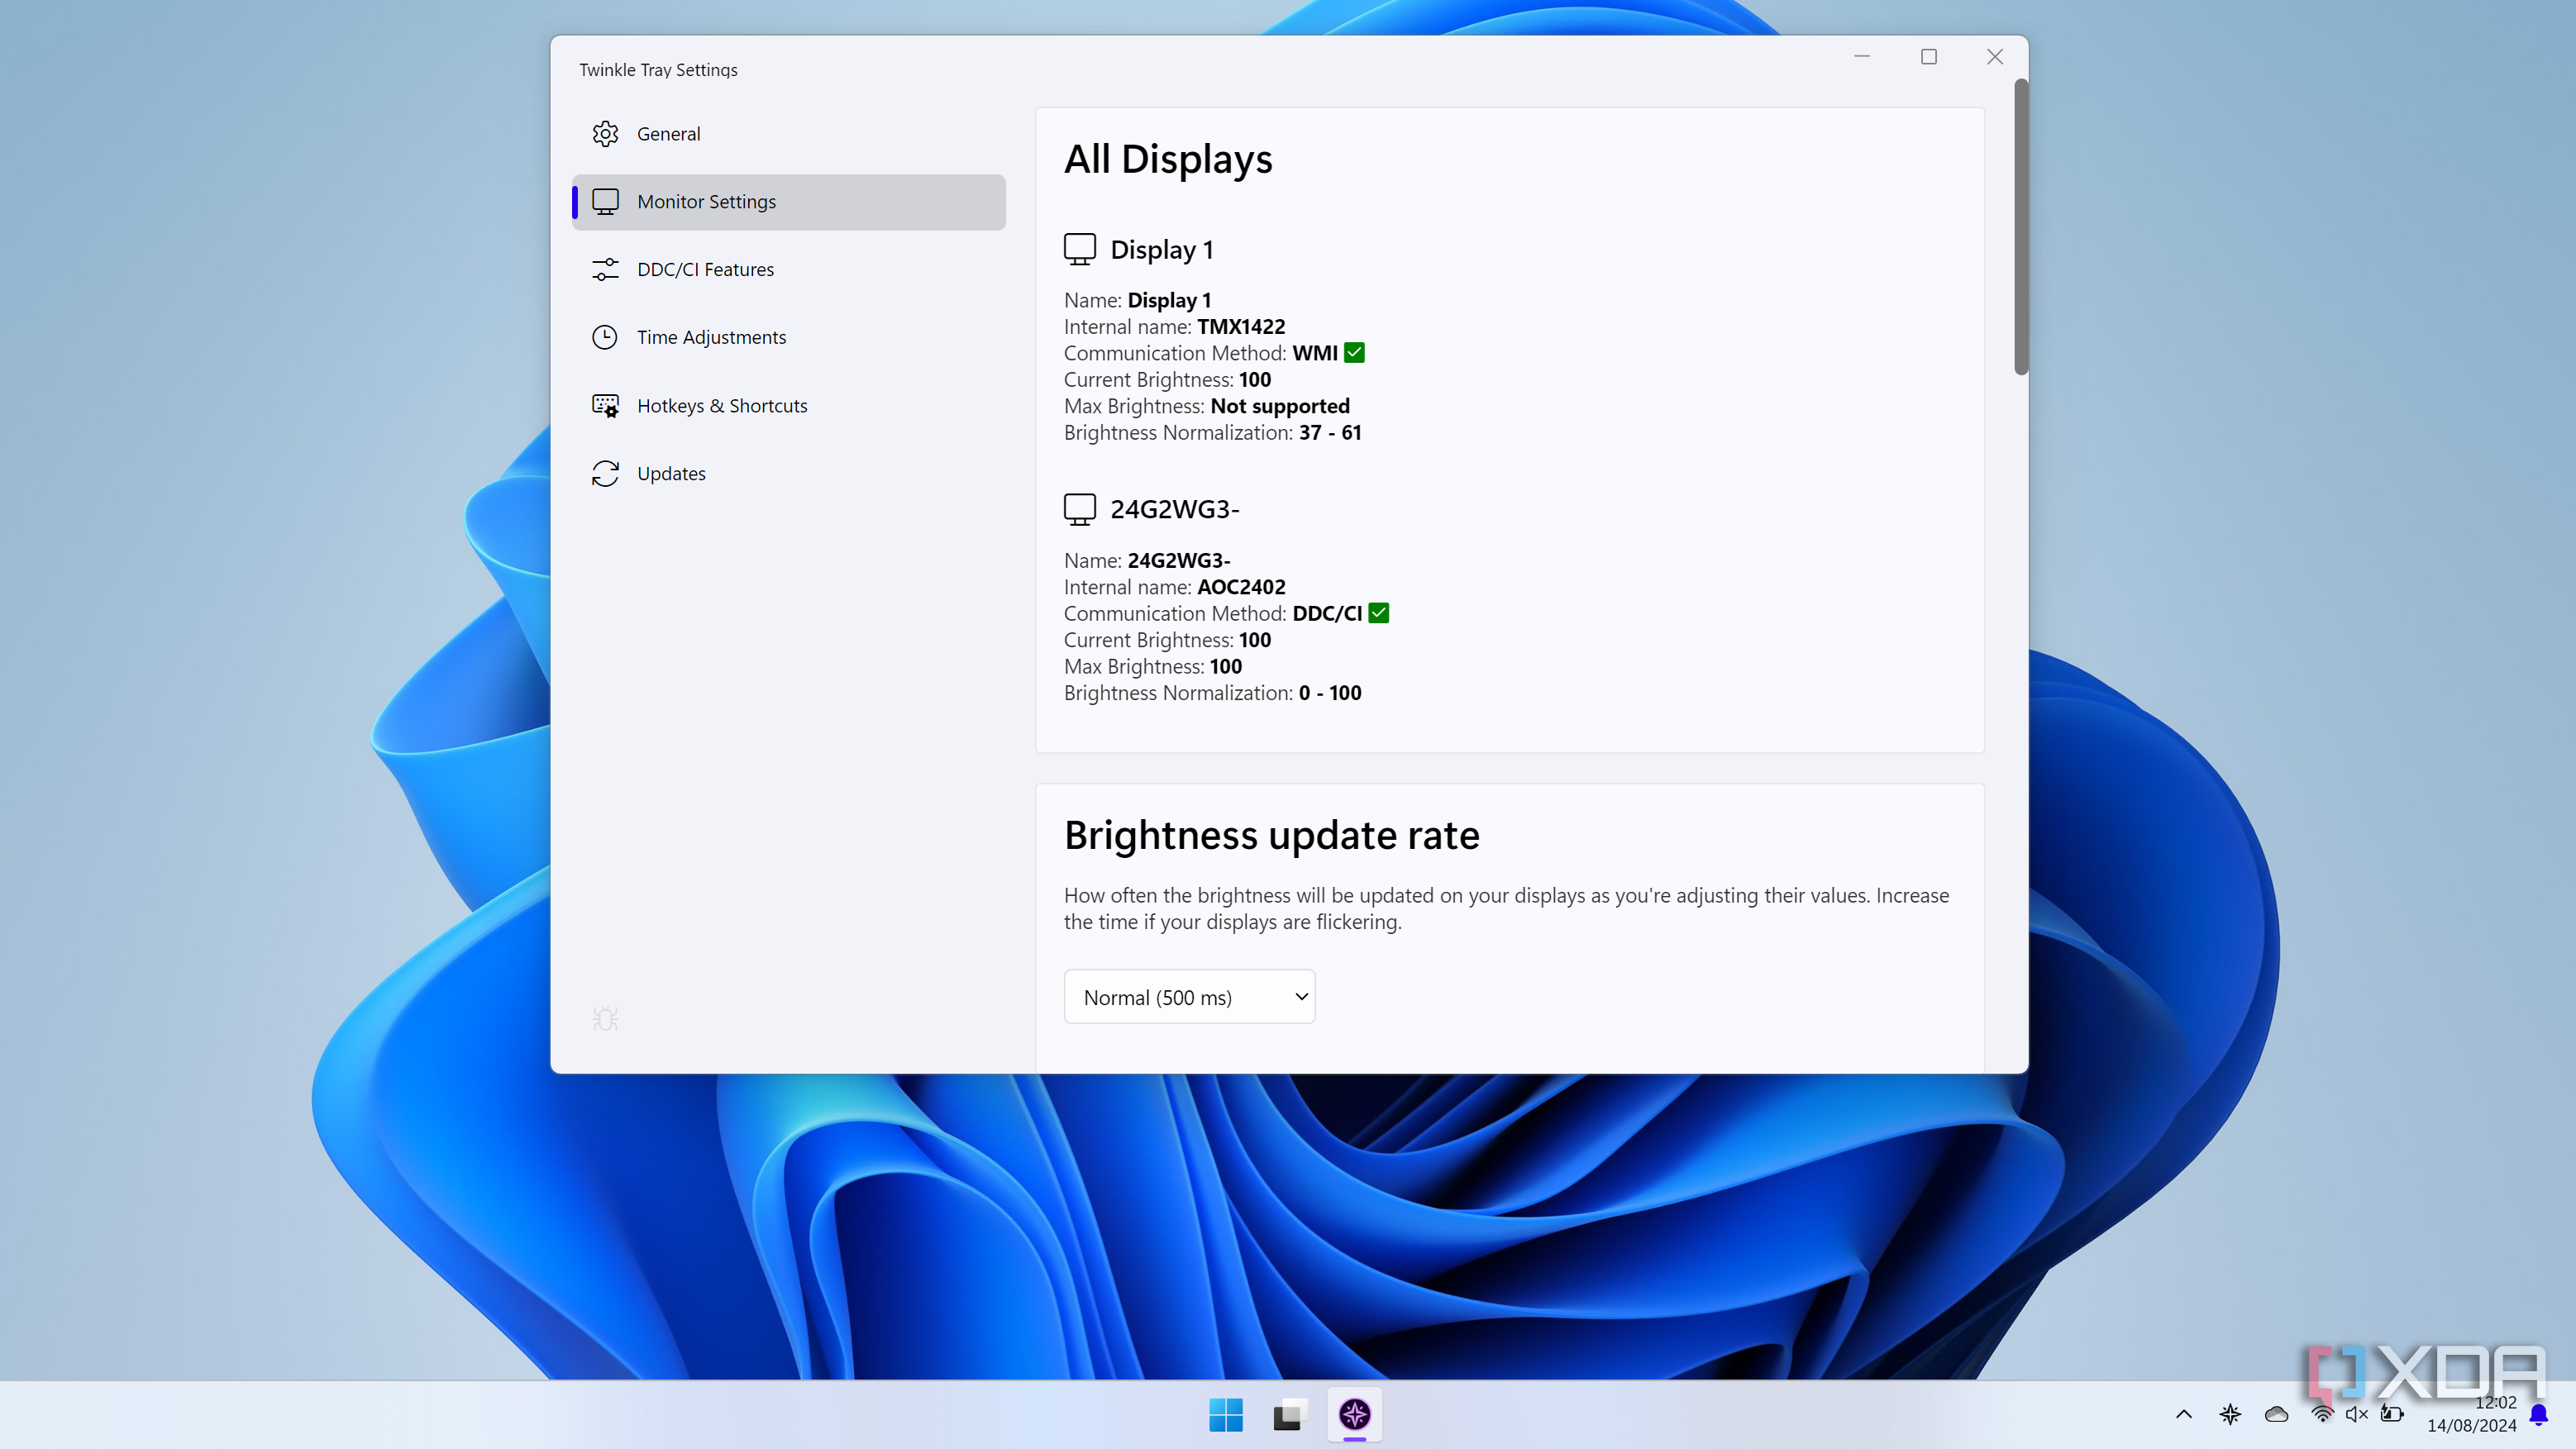The width and height of the screenshot is (2576, 1449).
Task: Open the notification bell in taskbar
Action: coord(2539,1414)
